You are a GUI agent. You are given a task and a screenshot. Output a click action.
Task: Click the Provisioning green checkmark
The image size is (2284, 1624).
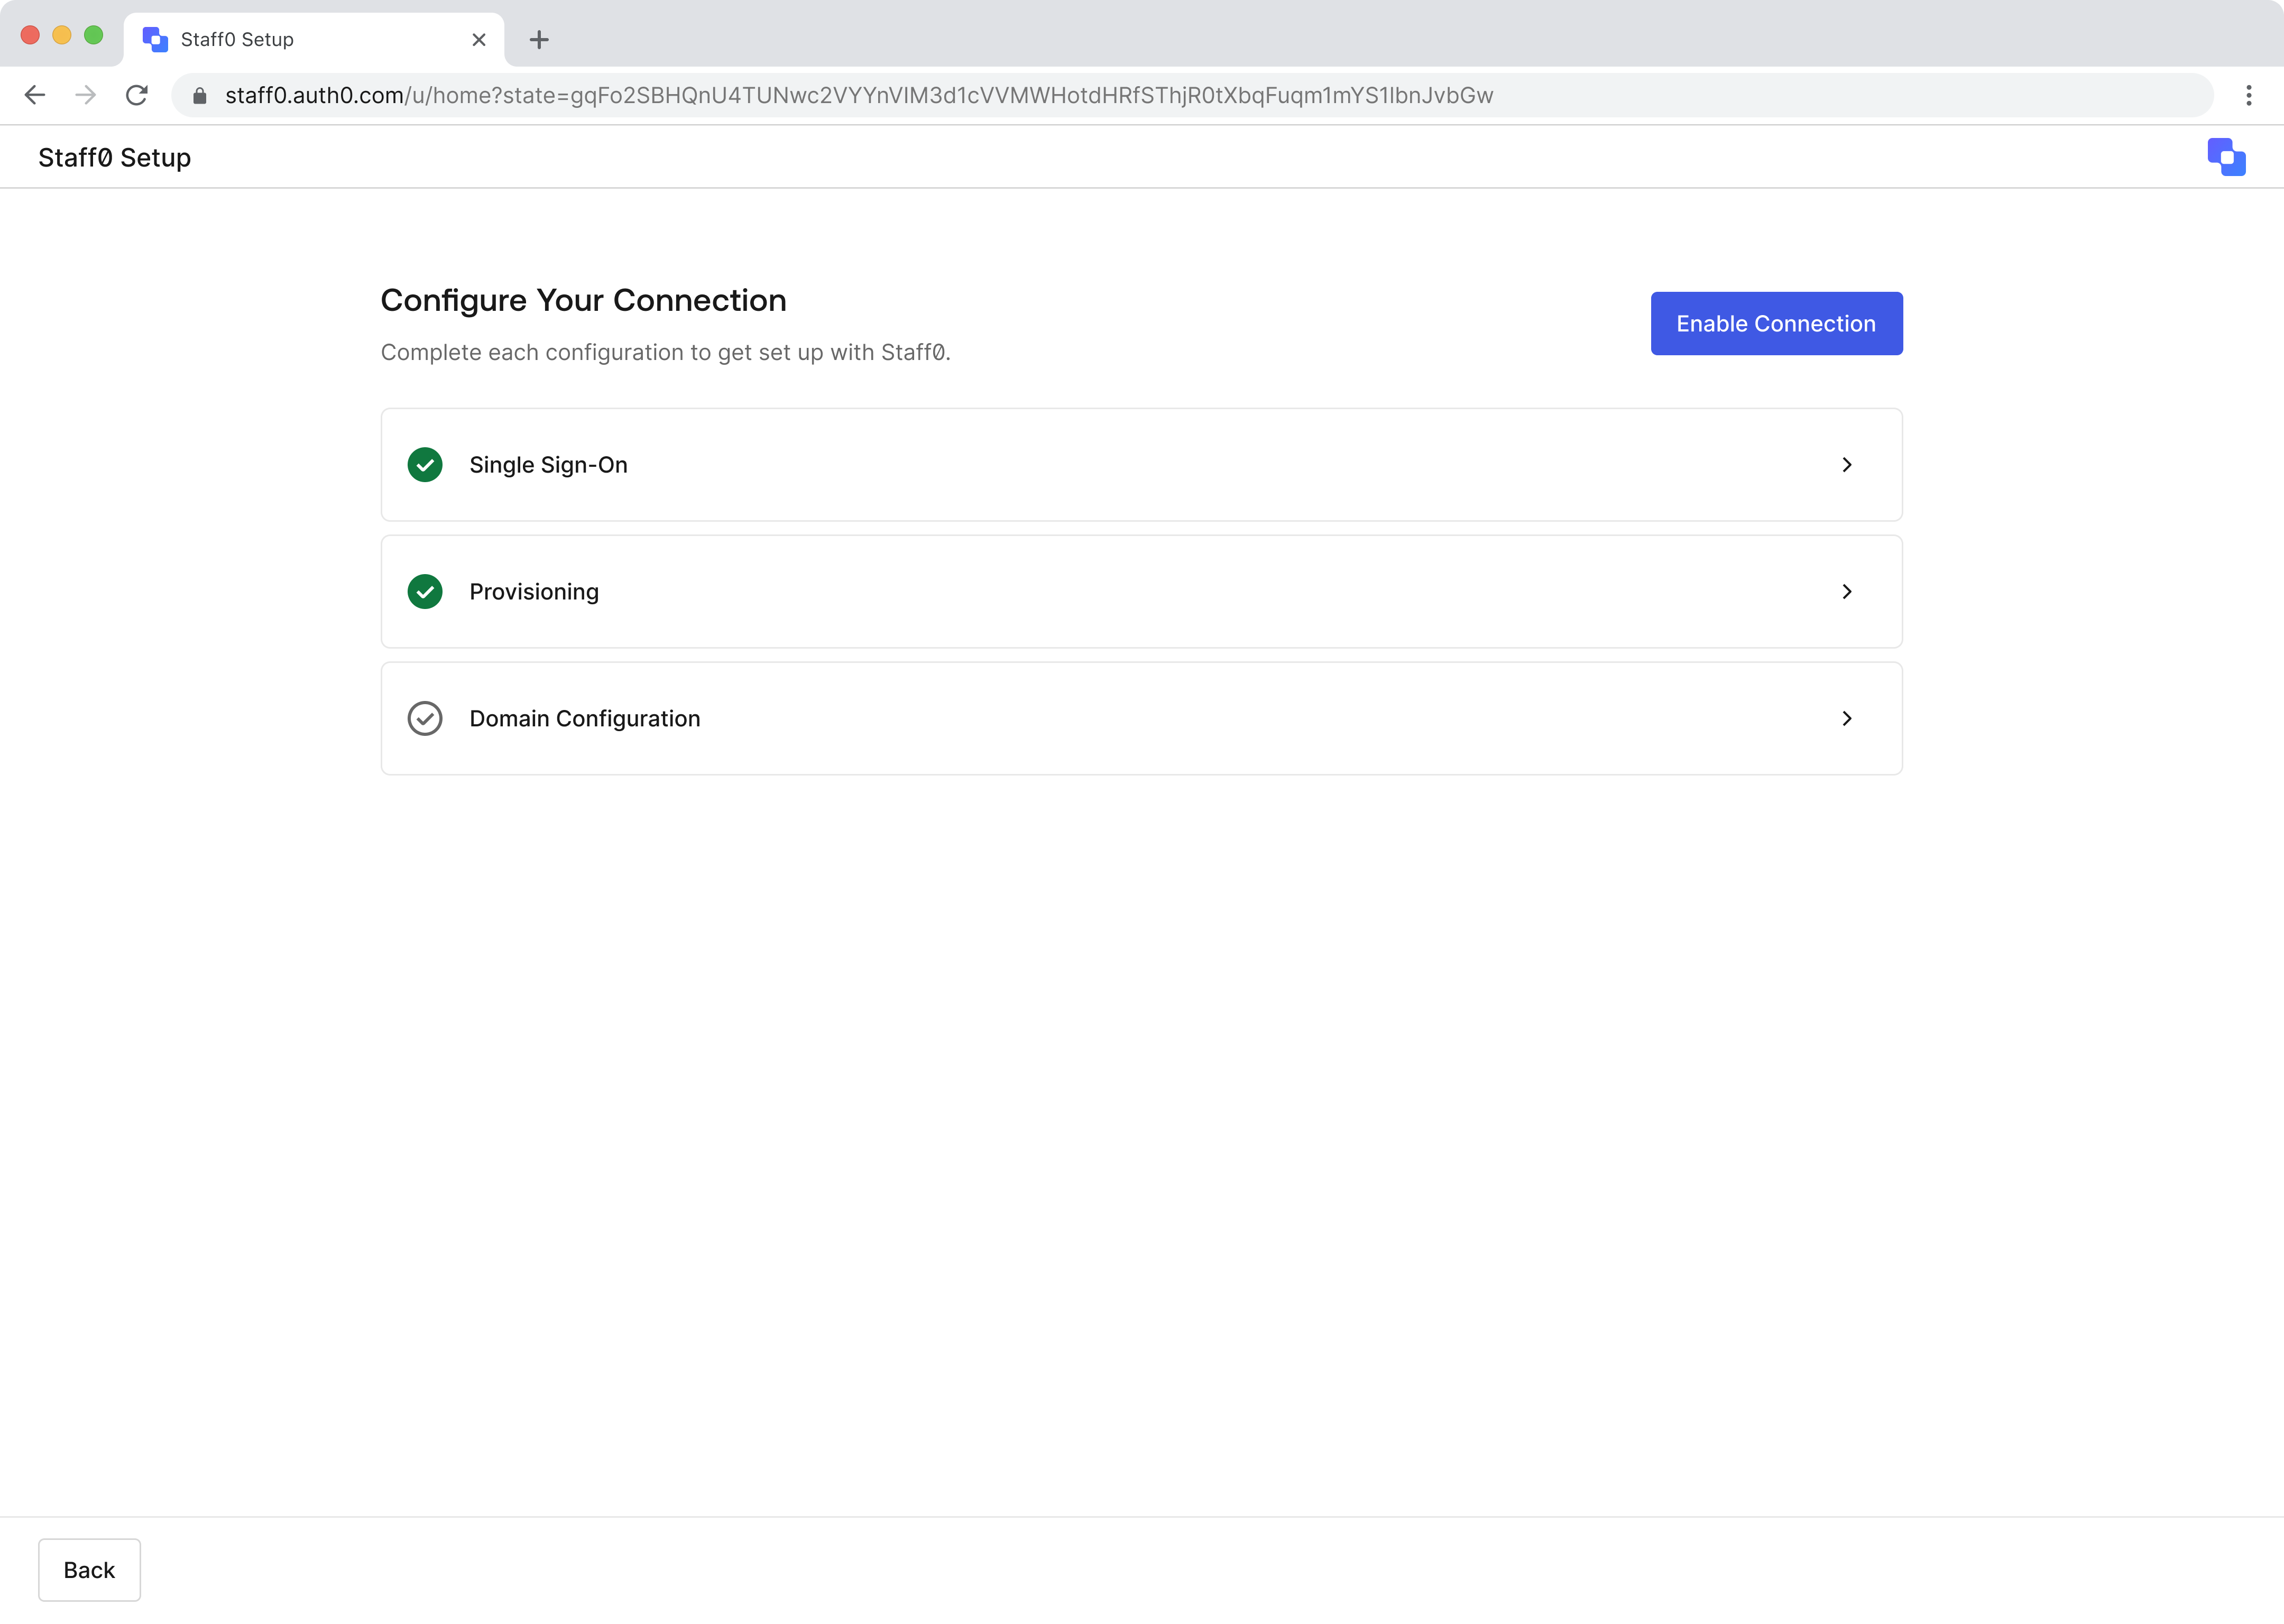425,592
